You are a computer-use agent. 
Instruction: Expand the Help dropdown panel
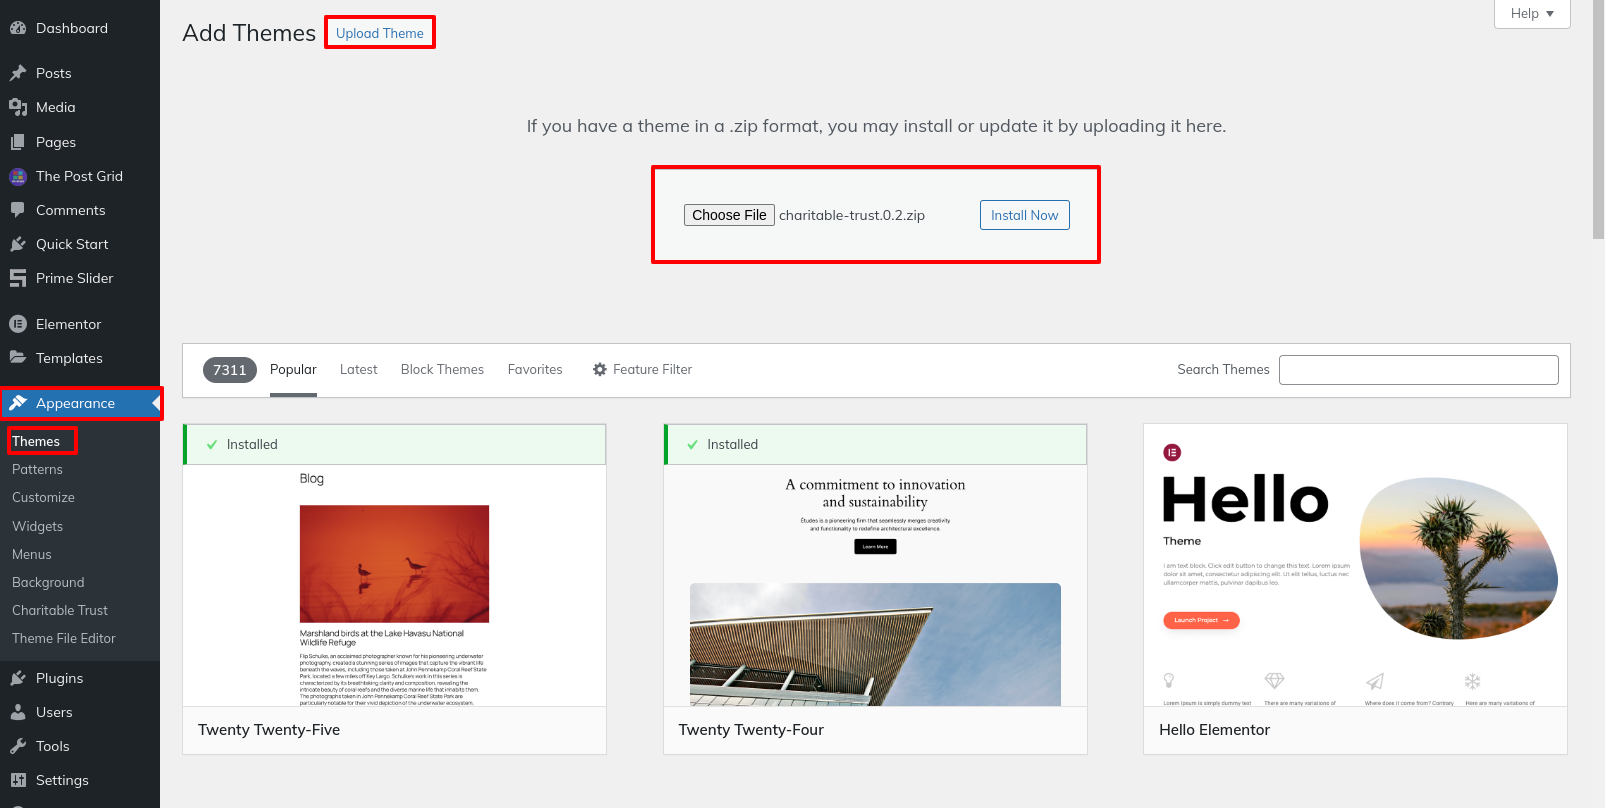tap(1531, 14)
